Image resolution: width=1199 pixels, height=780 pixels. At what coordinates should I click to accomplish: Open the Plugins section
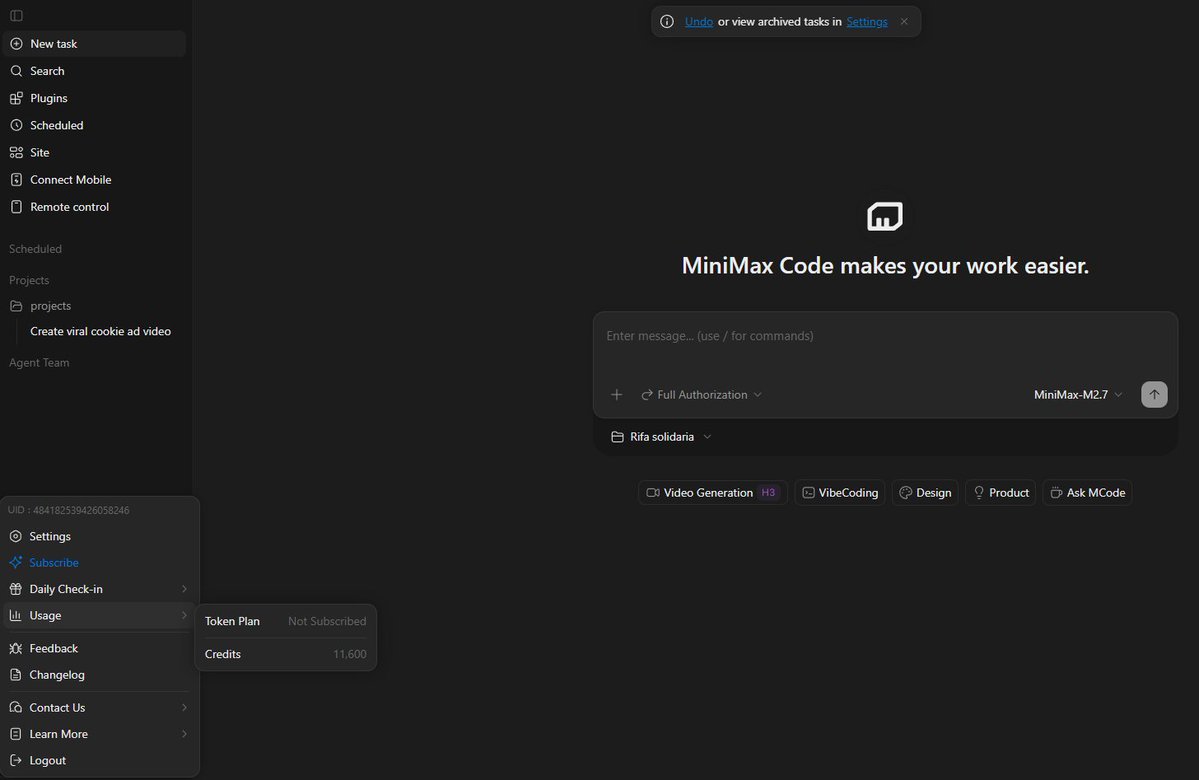(x=94, y=98)
